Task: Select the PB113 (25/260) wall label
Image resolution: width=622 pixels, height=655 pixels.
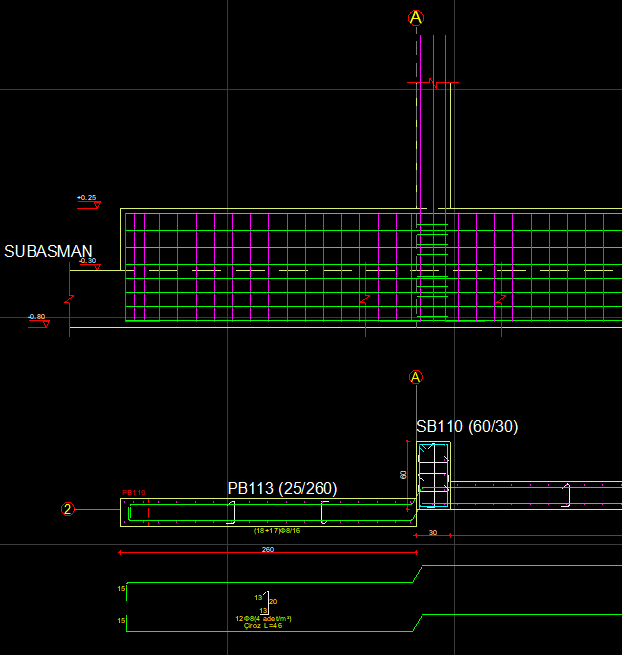Action: 282,488
